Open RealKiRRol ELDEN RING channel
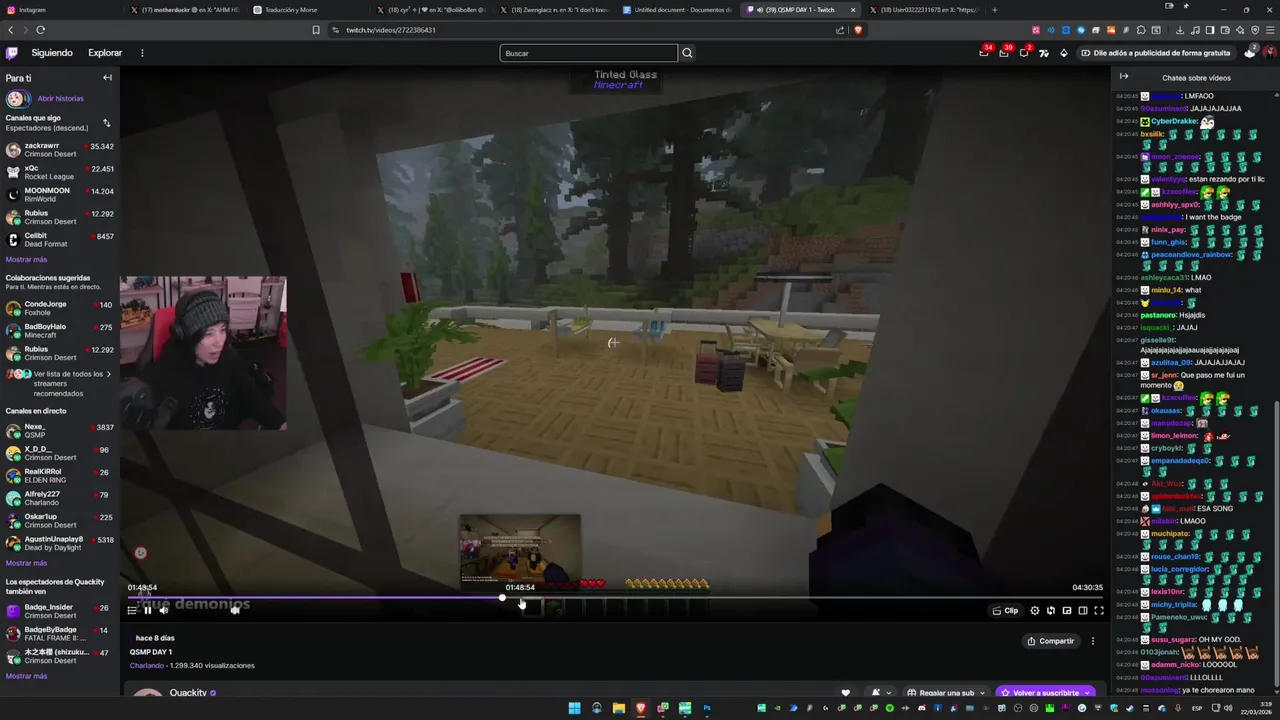Screen dimensions: 1280x720 pos(60,476)
